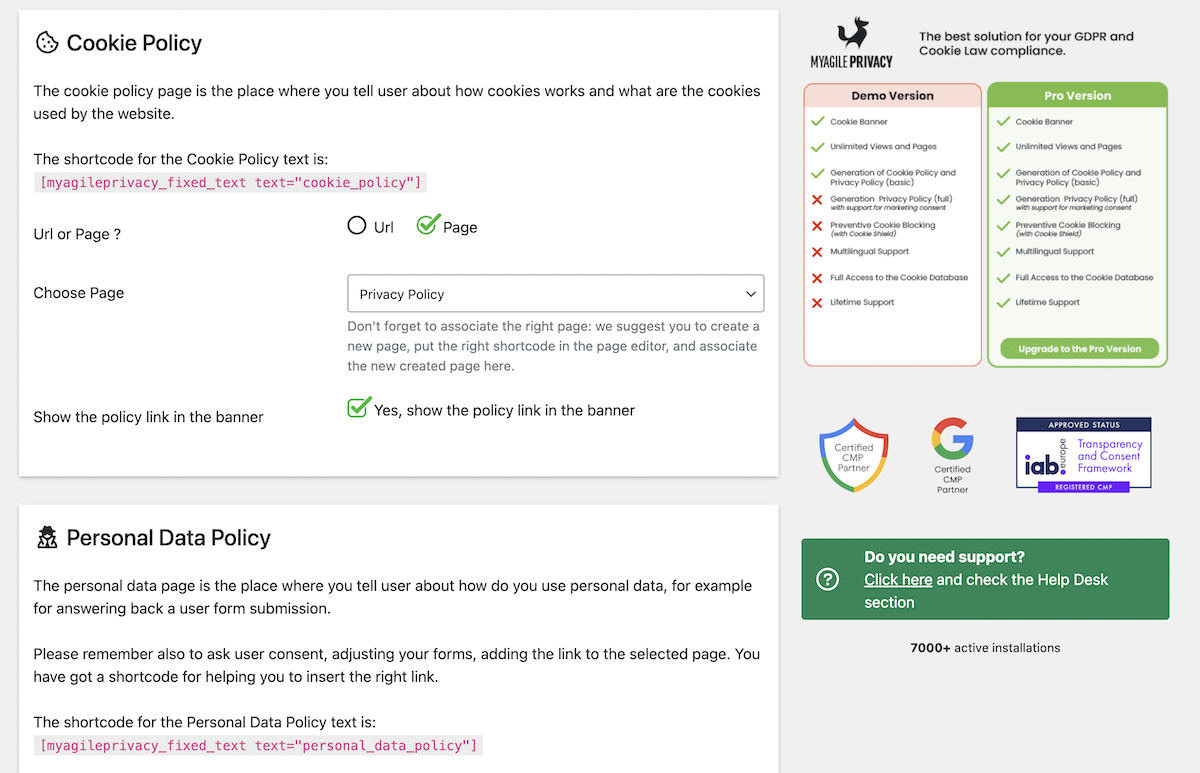
Task: Click red X beside Full Access to Cookie Database
Action: coord(817,277)
